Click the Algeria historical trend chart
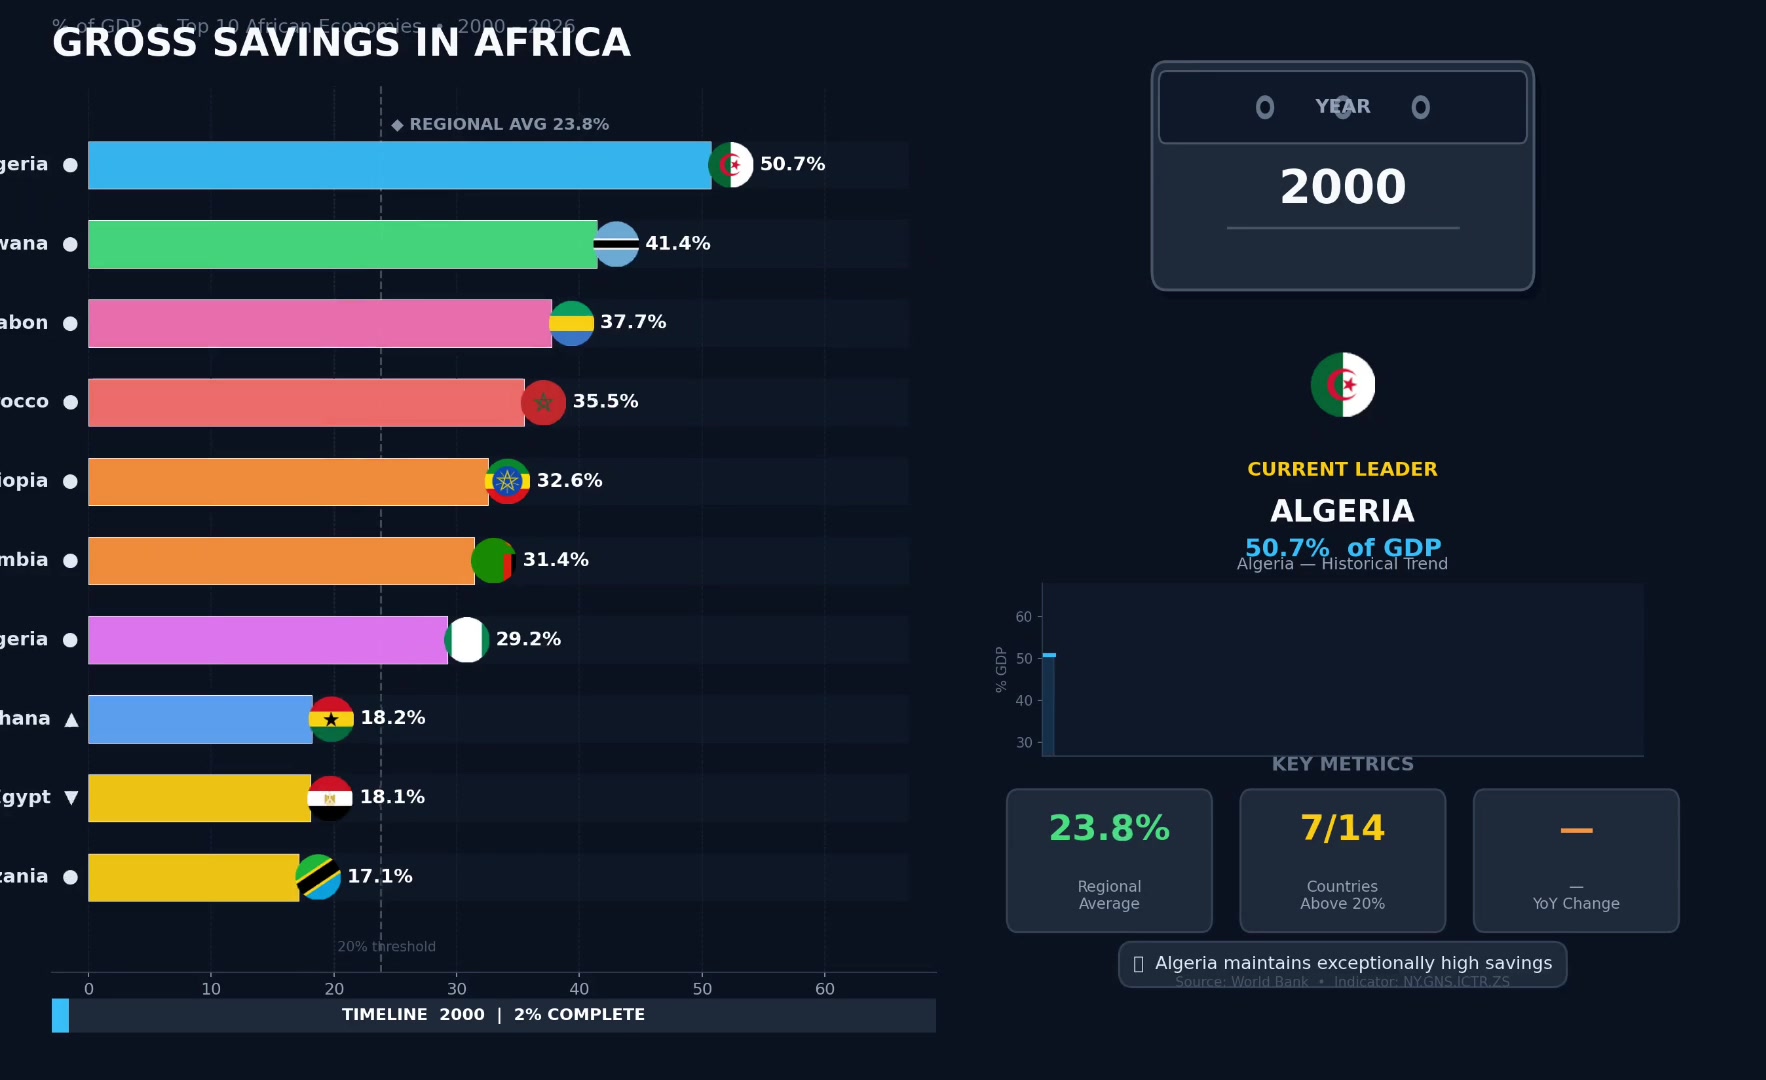 point(1342,669)
